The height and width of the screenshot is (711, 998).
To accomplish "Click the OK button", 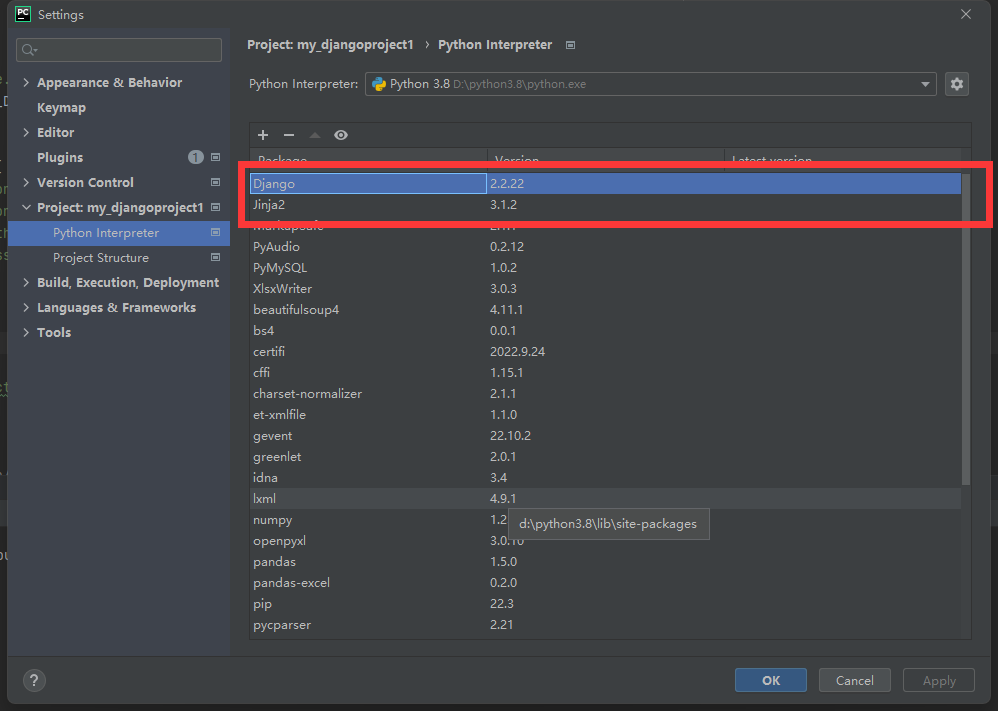I will [x=771, y=680].
